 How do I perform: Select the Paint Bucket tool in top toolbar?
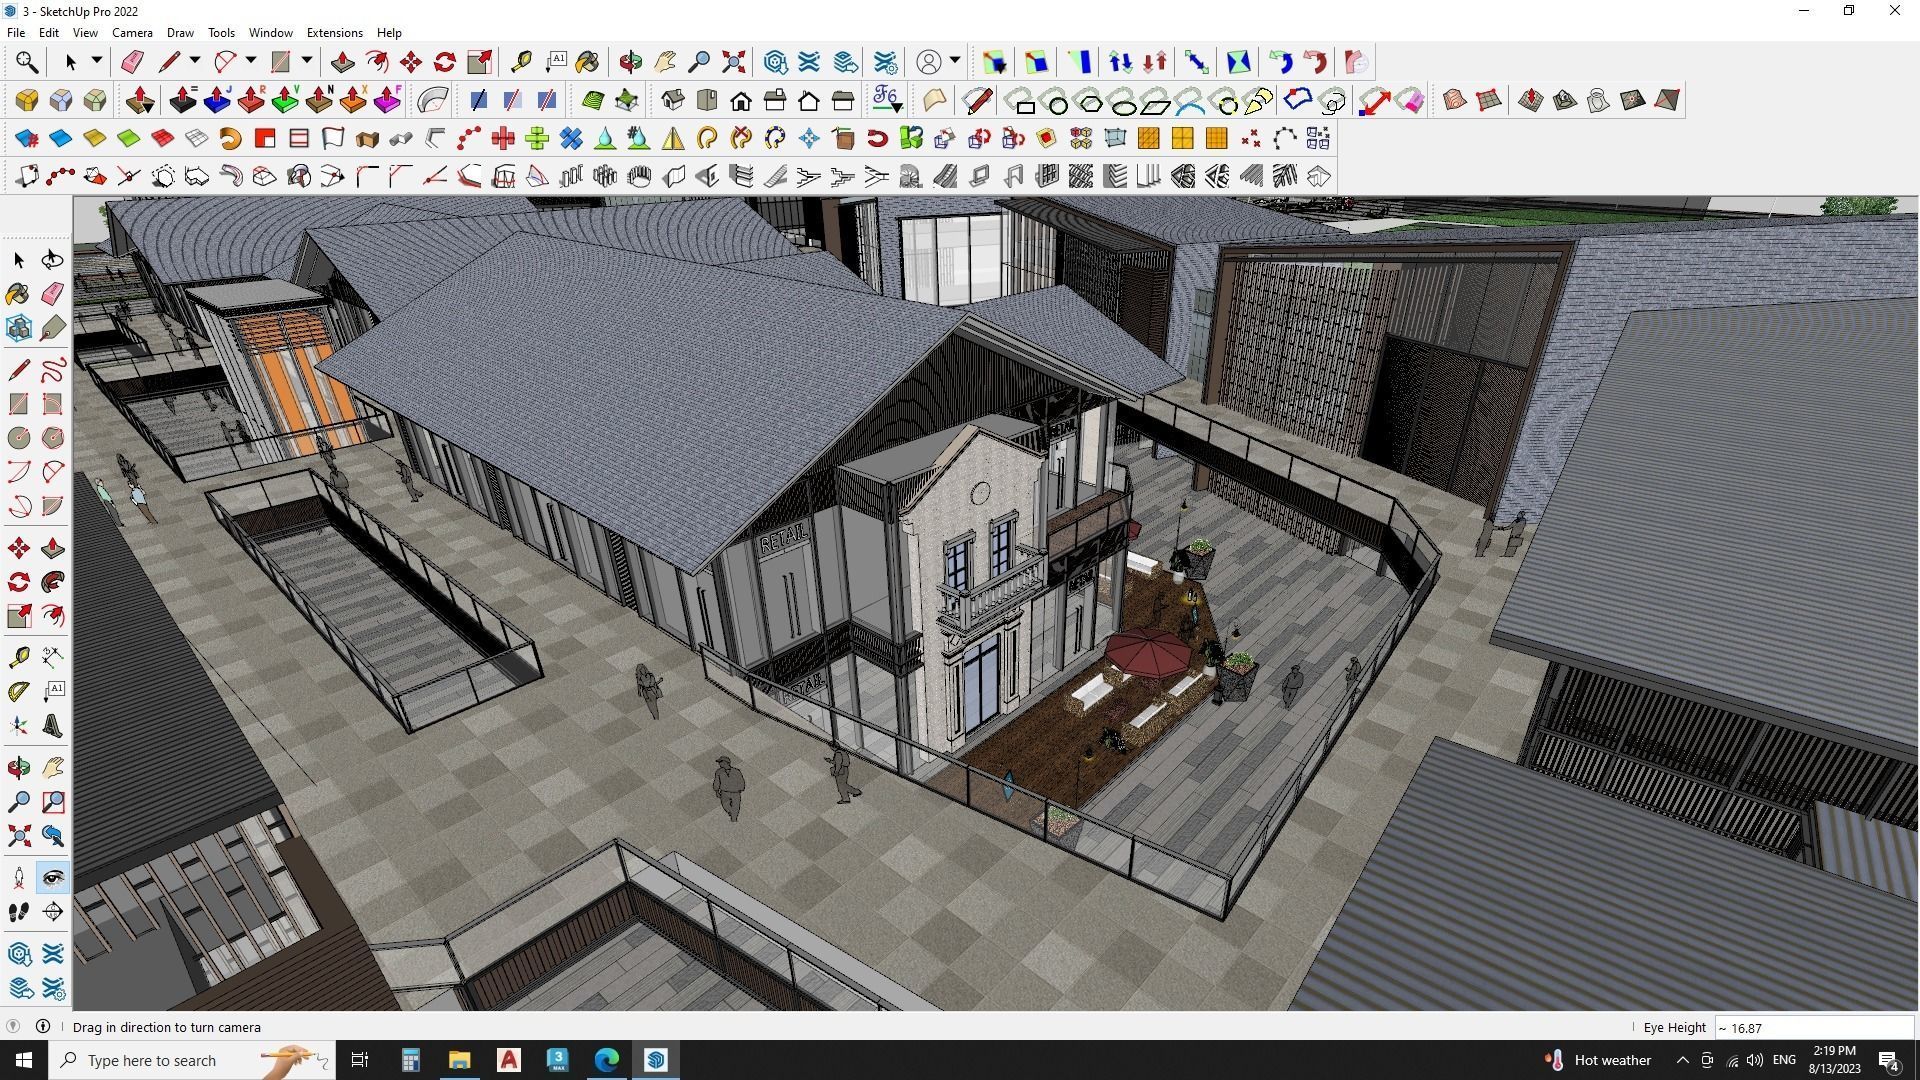[587, 62]
